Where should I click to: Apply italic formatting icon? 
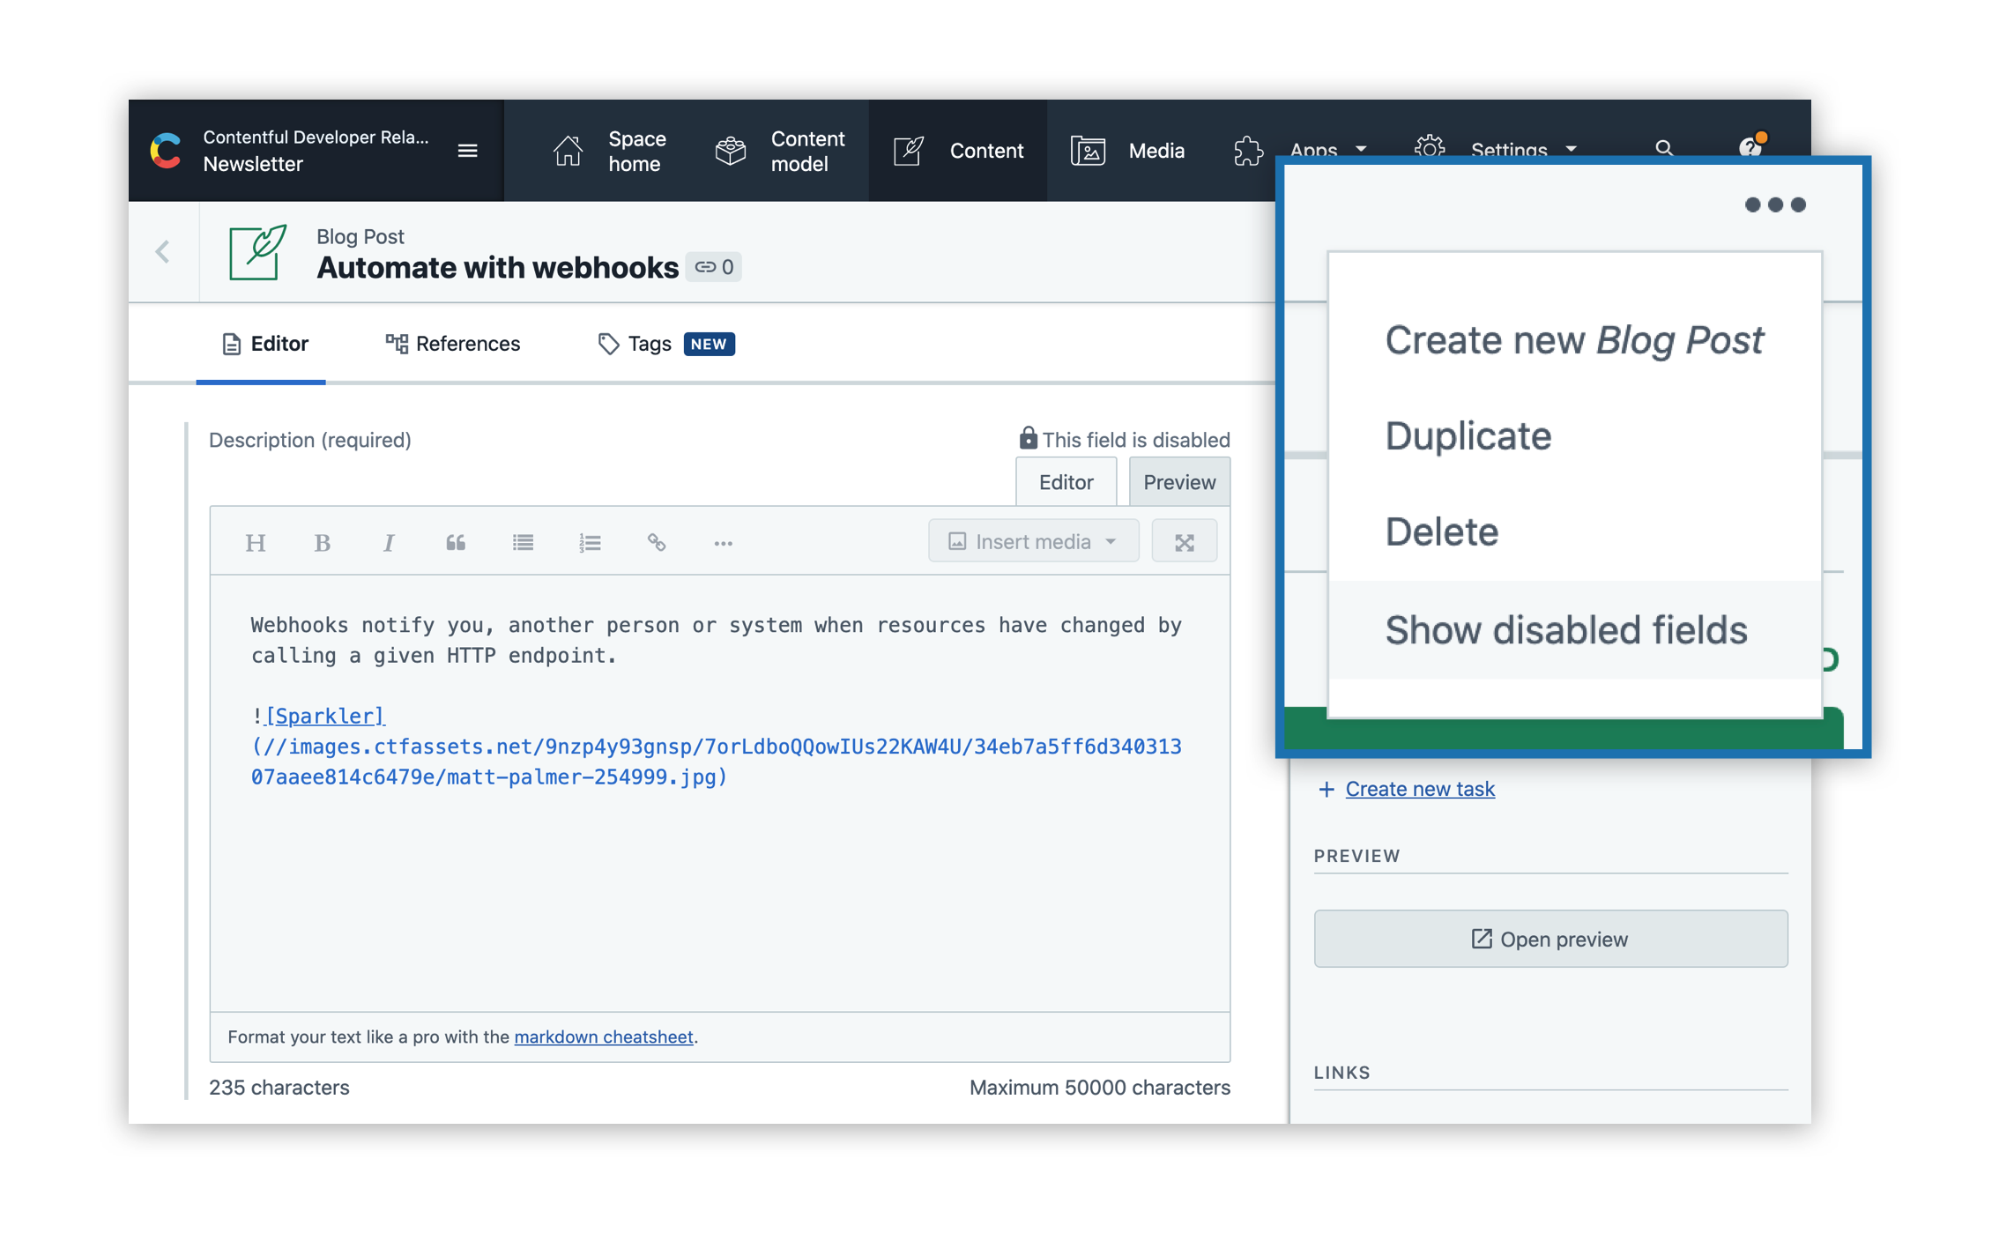click(388, 542)
